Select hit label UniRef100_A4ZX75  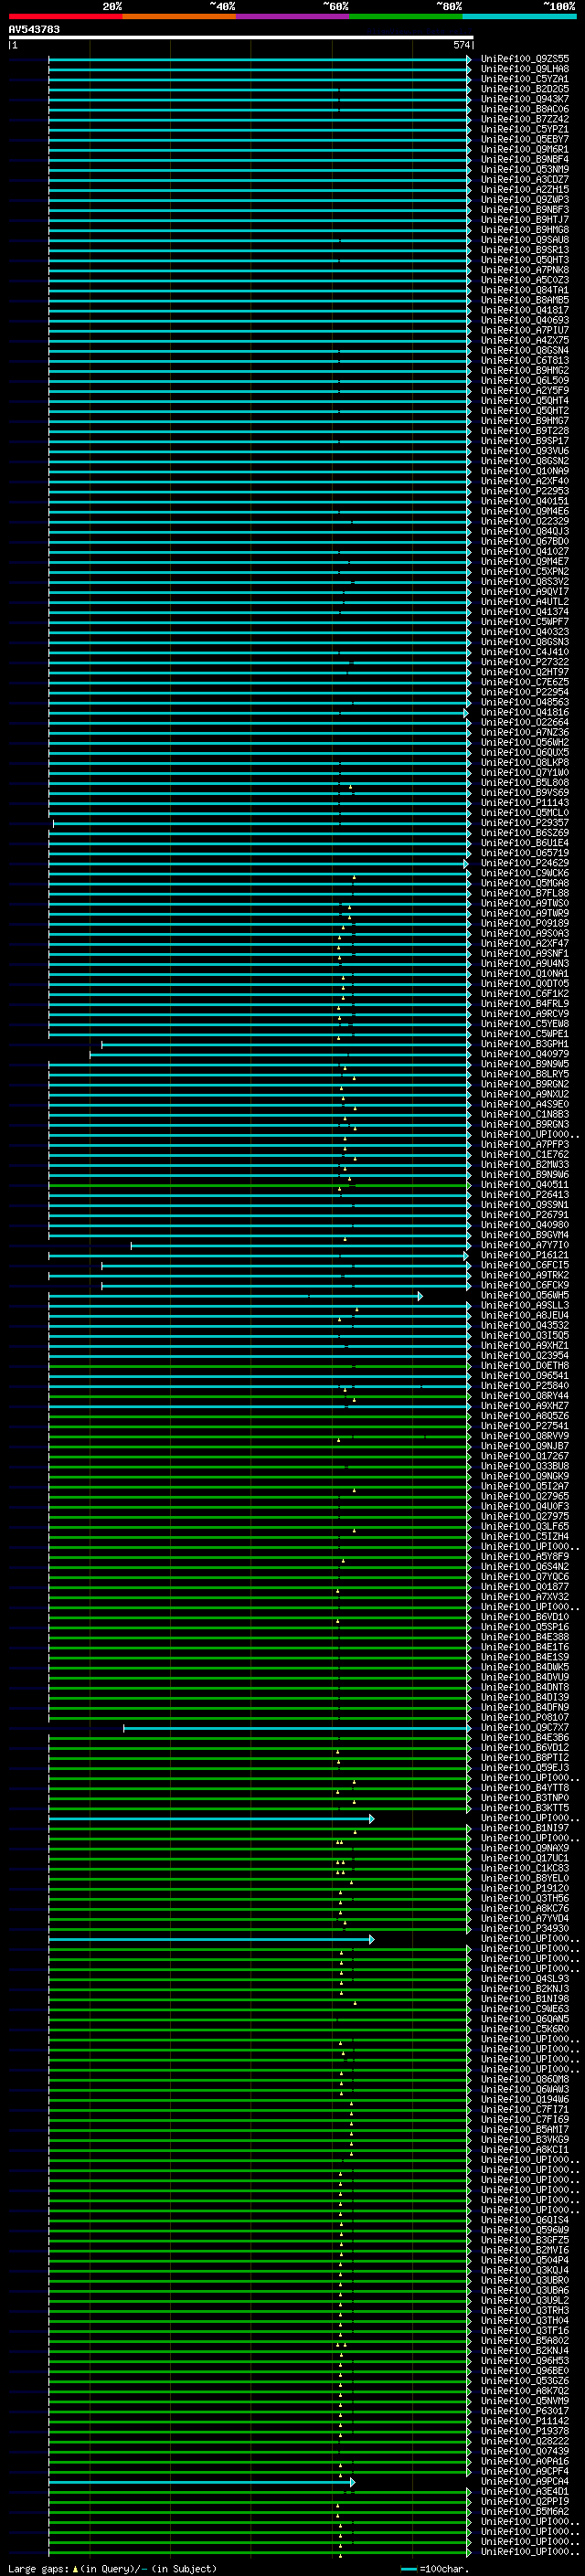tap(525, 341)
